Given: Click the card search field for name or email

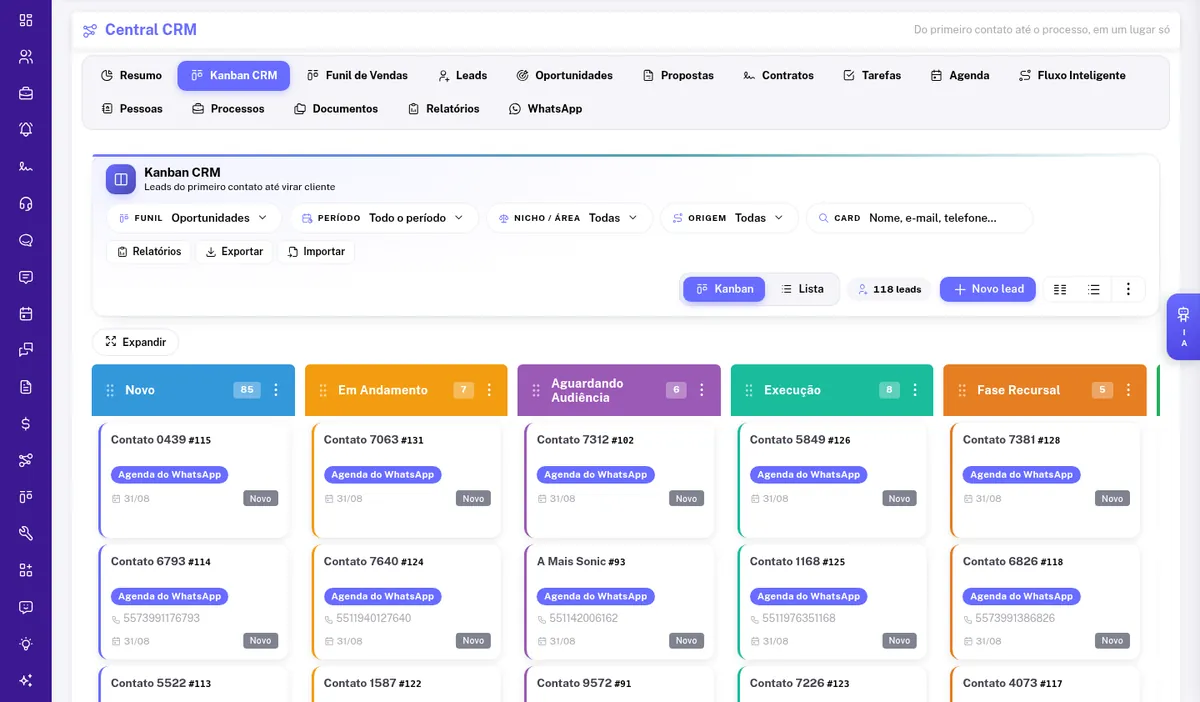Looking at the screenshot, I should point(919,218).
